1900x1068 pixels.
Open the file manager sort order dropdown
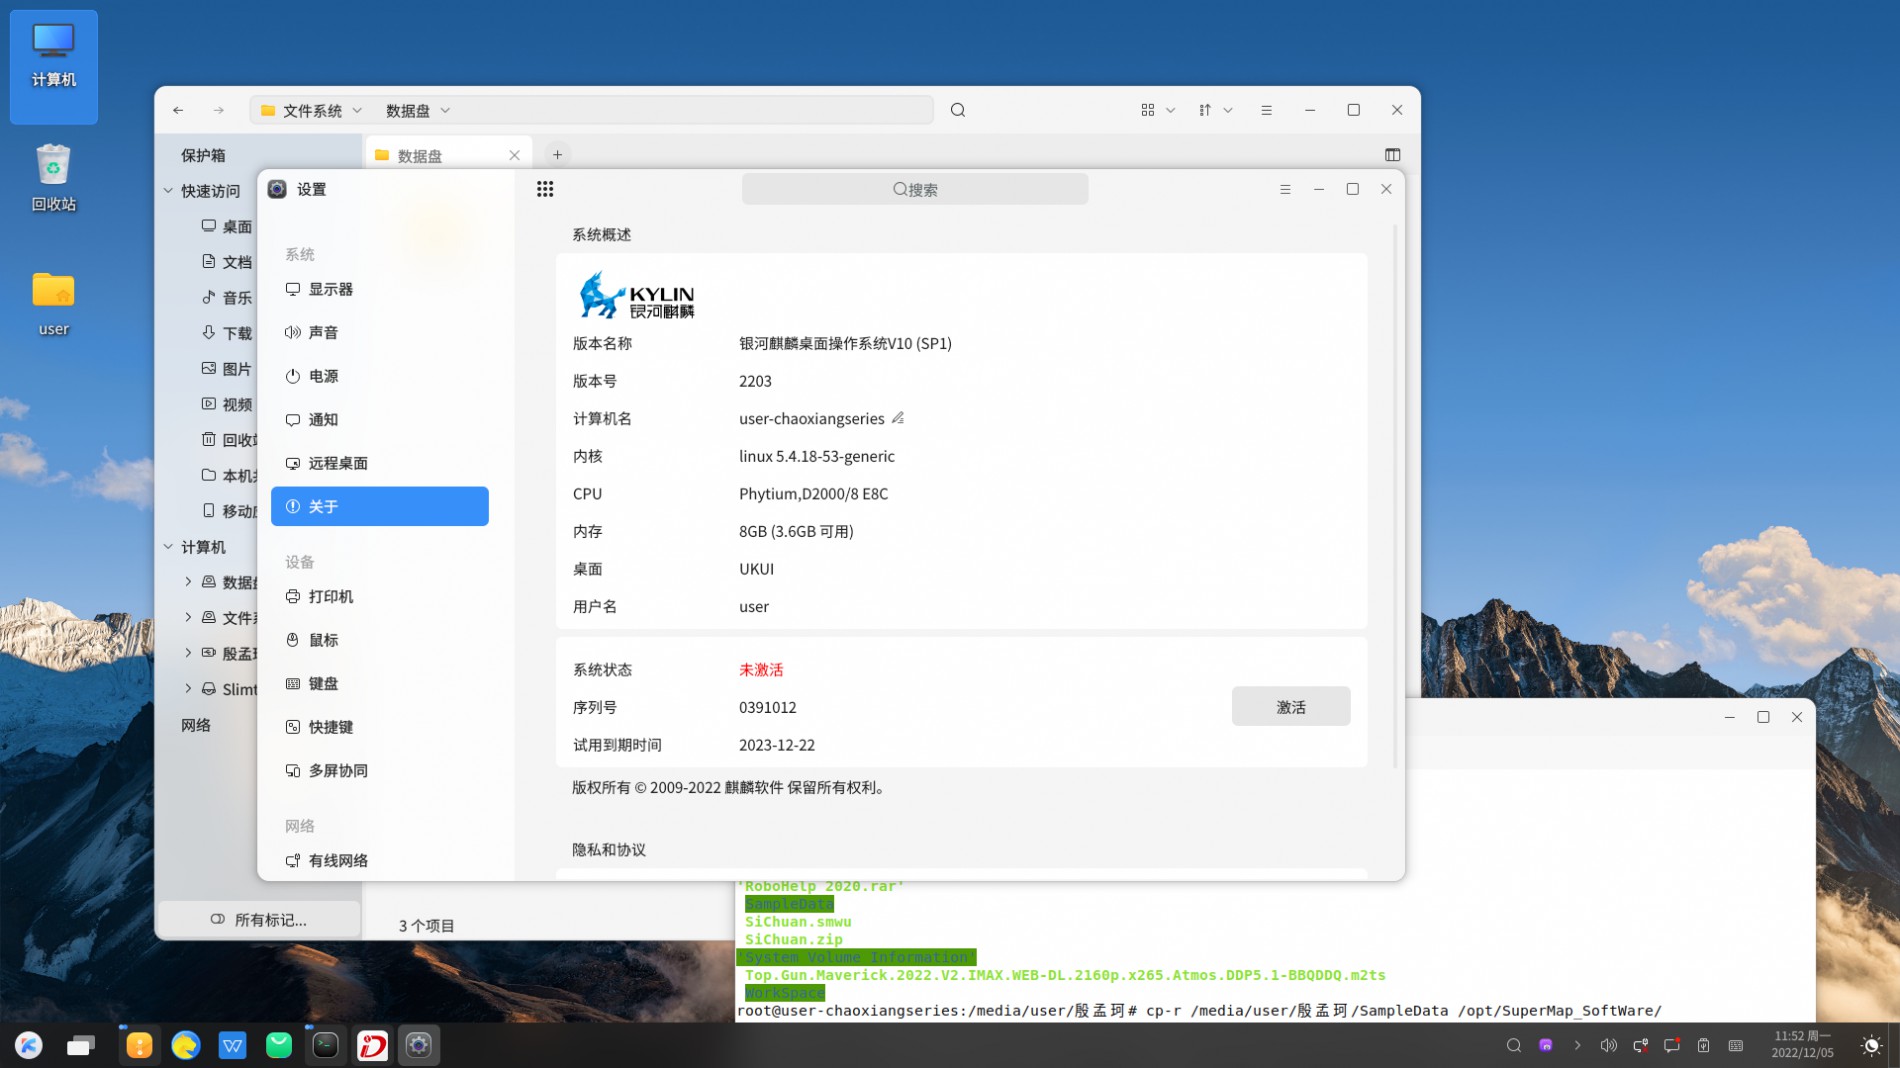pyautogui.click(x=1215, y=110)
